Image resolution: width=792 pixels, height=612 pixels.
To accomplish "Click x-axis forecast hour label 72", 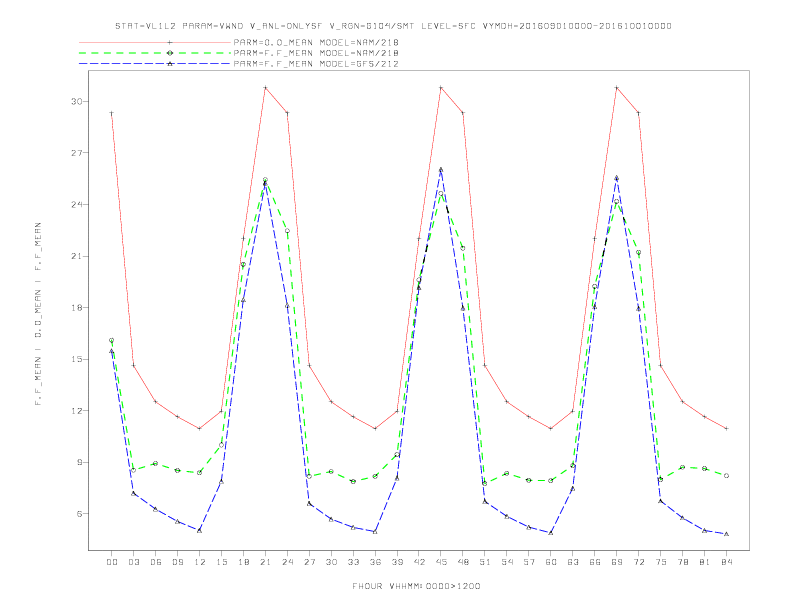I will click(x=639, y=562).
